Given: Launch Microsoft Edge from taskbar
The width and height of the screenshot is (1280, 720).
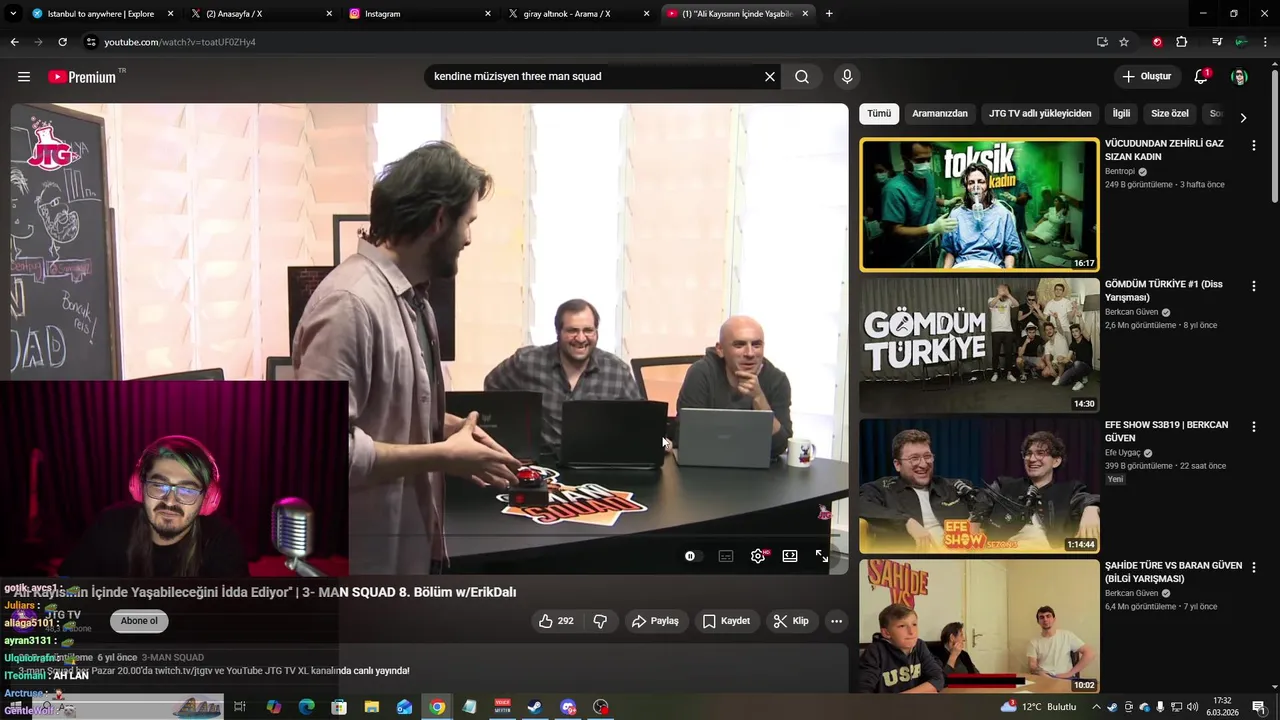Looking at the screenshot, I should pos(306,707).
